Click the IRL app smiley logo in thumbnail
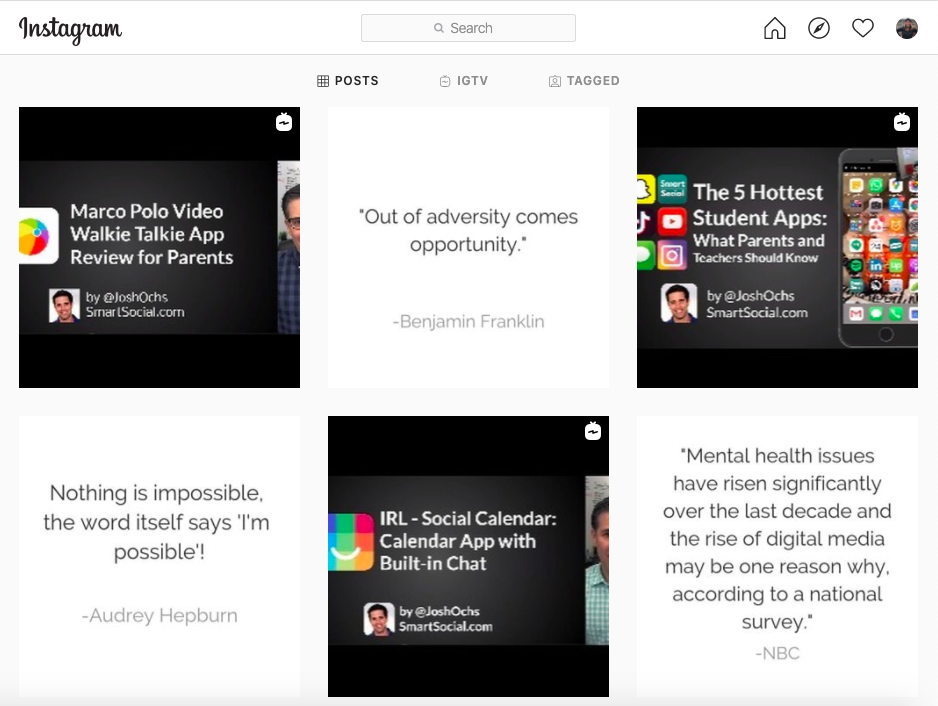 pos(351,542)
